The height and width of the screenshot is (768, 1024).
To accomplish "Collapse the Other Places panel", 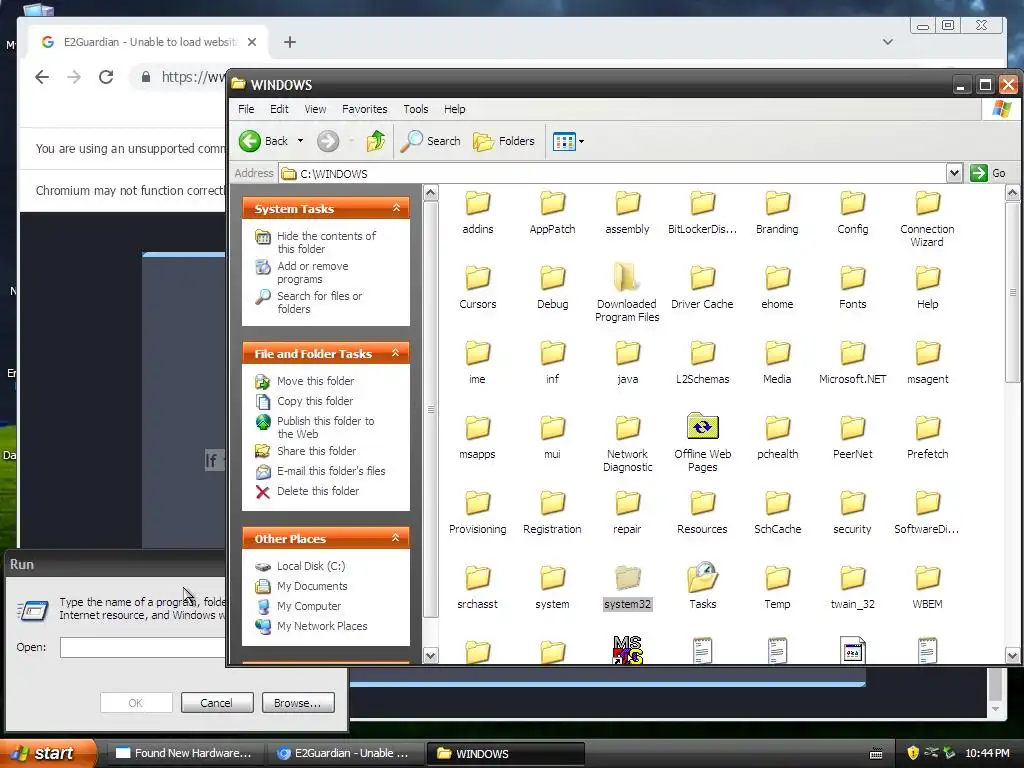I will point(396,537).
